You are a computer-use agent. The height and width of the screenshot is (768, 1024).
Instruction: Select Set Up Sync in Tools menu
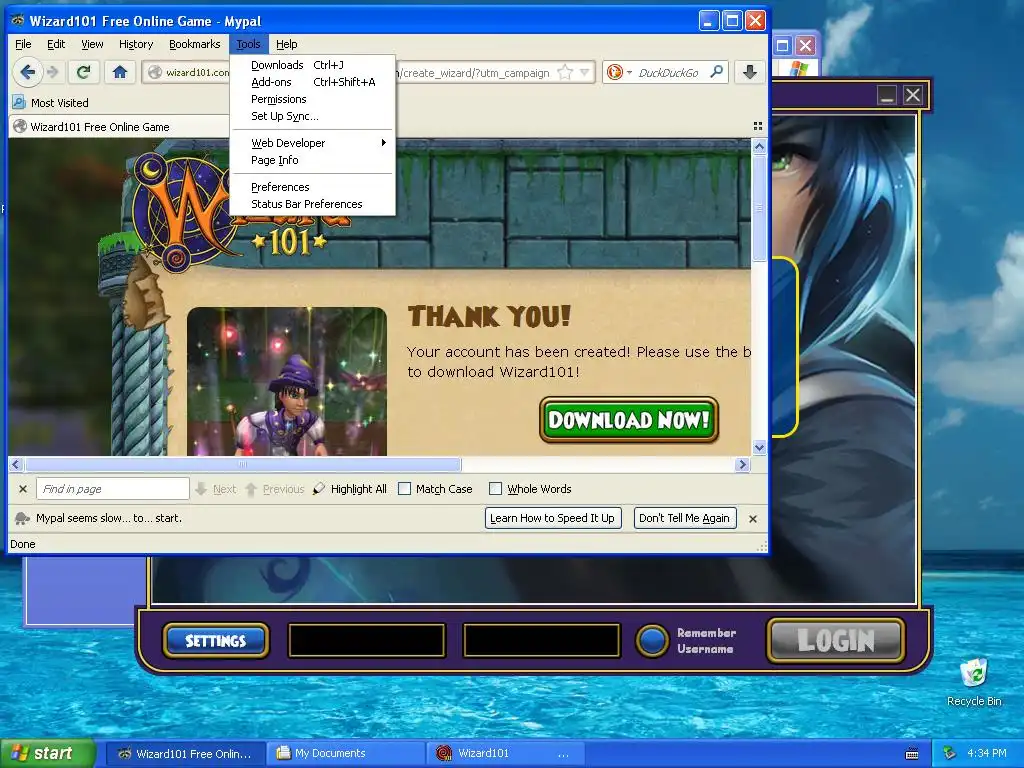click(313, 116)
